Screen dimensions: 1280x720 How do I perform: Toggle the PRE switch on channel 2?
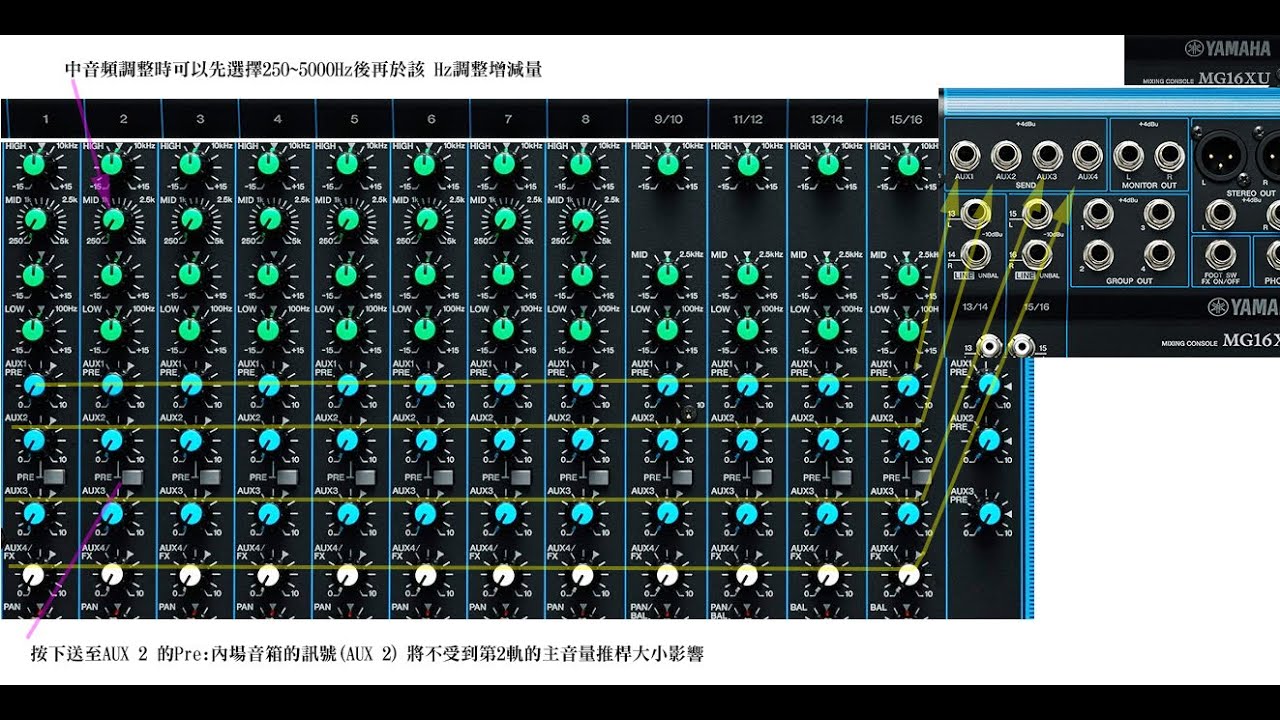132,477
